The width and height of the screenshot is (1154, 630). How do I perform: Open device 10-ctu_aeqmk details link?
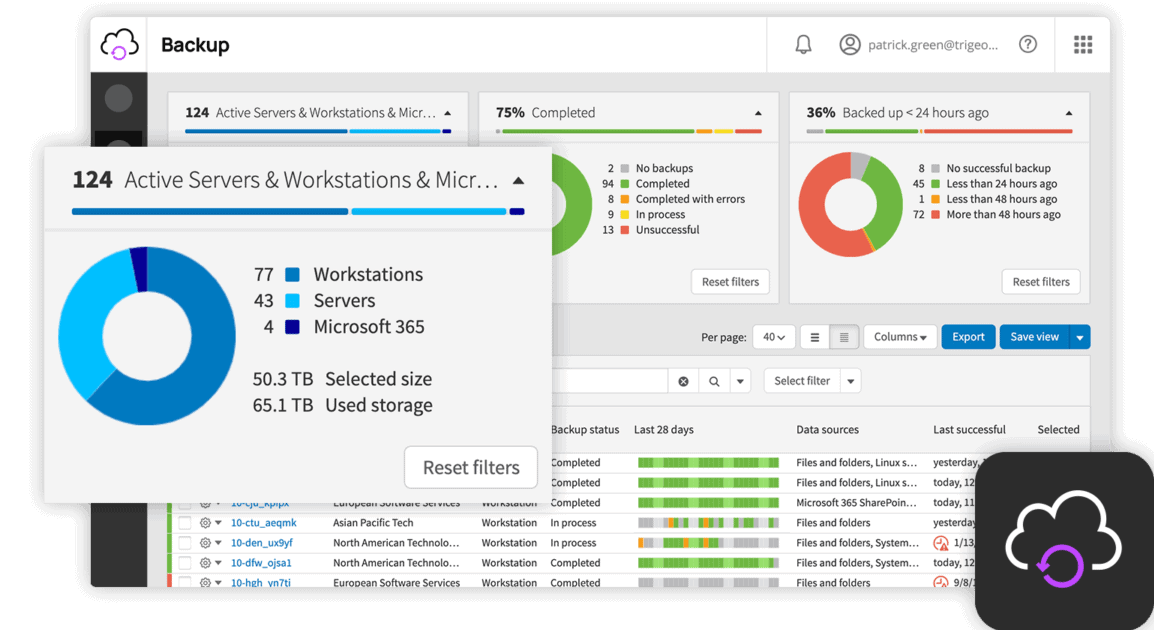[x=262, y=522]
